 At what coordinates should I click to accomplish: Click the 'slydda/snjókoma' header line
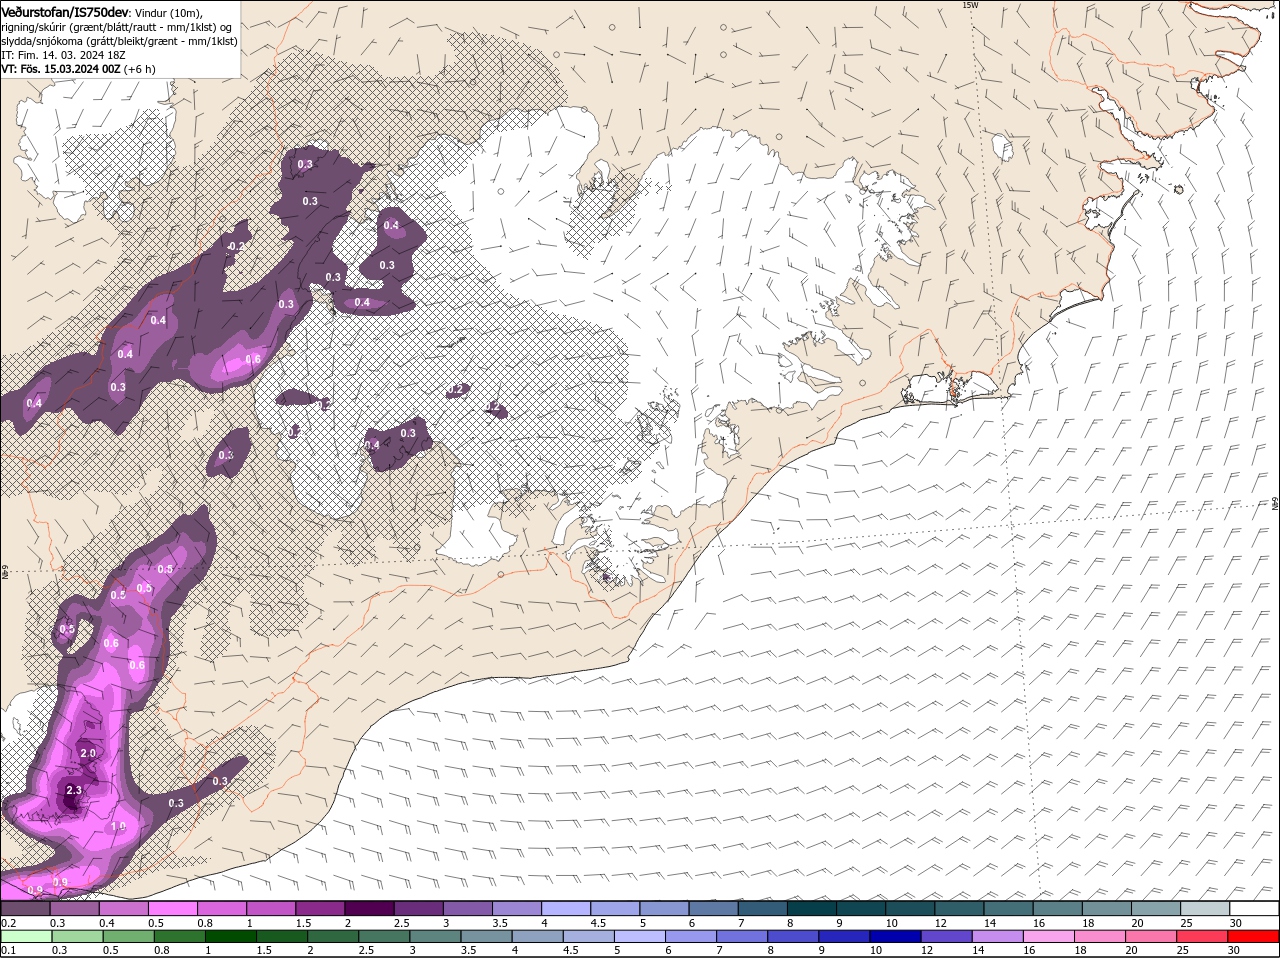119,41
